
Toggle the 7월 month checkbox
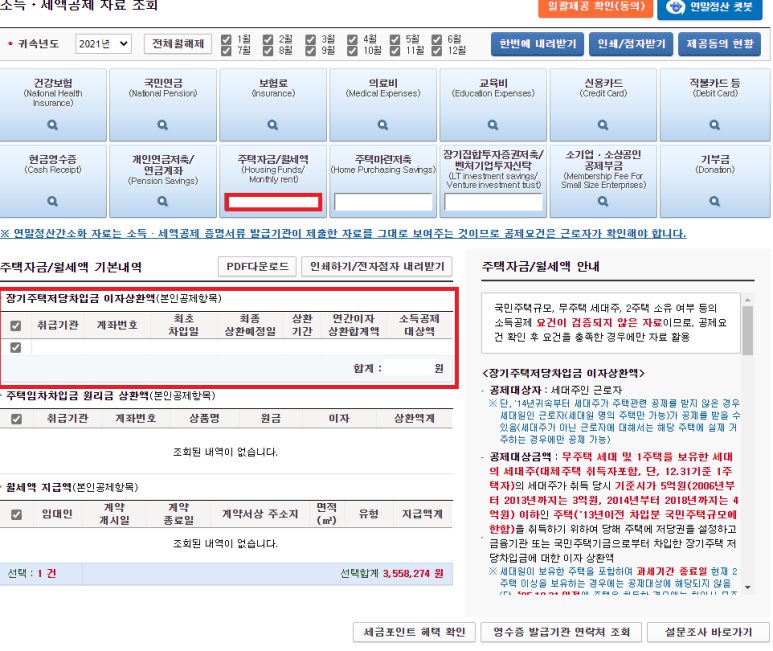226,50
